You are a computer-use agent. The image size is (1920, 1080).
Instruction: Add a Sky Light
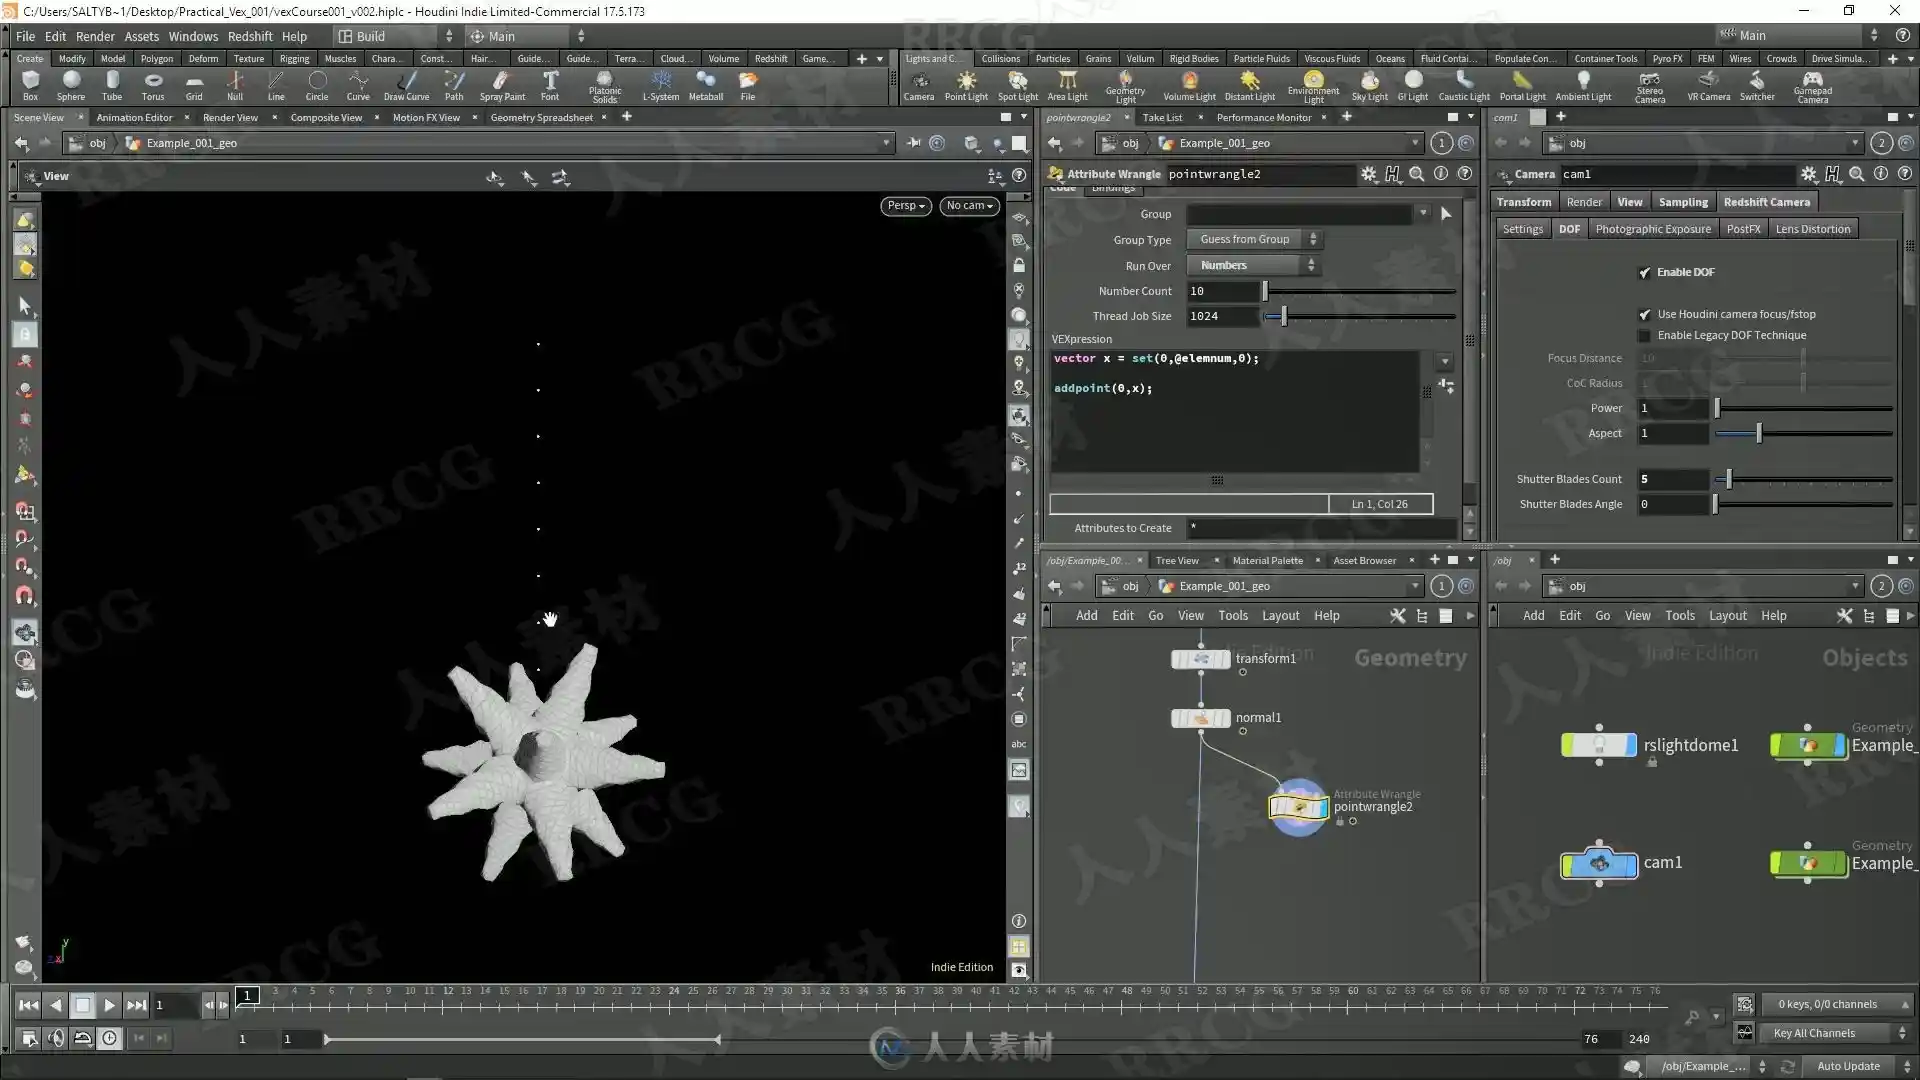(x=1369, y=85)
